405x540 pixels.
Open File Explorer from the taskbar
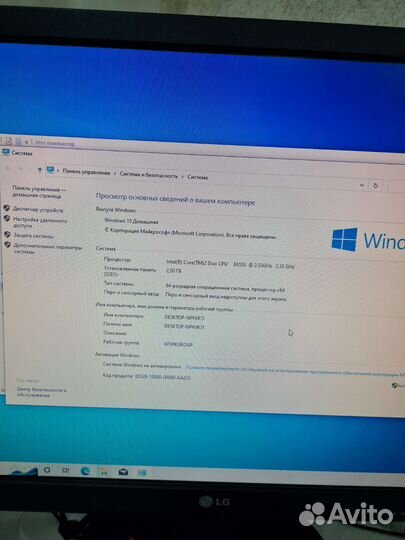click(104, 472)
